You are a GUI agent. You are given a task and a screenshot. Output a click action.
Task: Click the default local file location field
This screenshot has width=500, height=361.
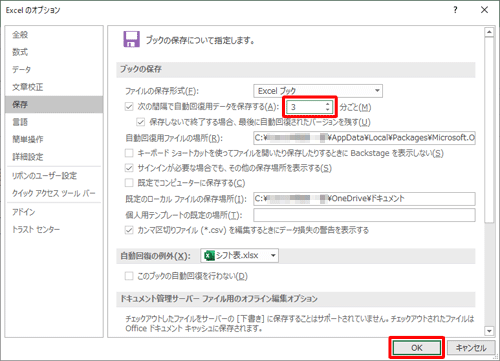(364, 199)
